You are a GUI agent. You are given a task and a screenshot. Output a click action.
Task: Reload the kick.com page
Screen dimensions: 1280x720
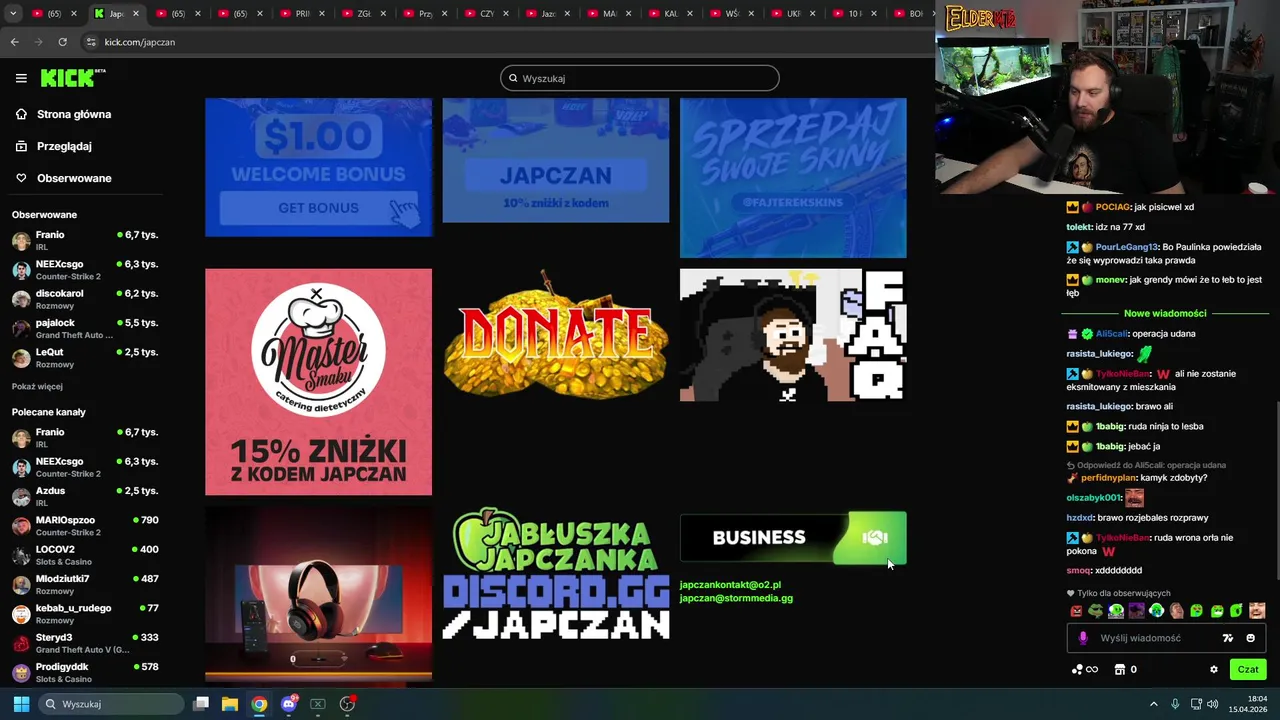point(62,42)
